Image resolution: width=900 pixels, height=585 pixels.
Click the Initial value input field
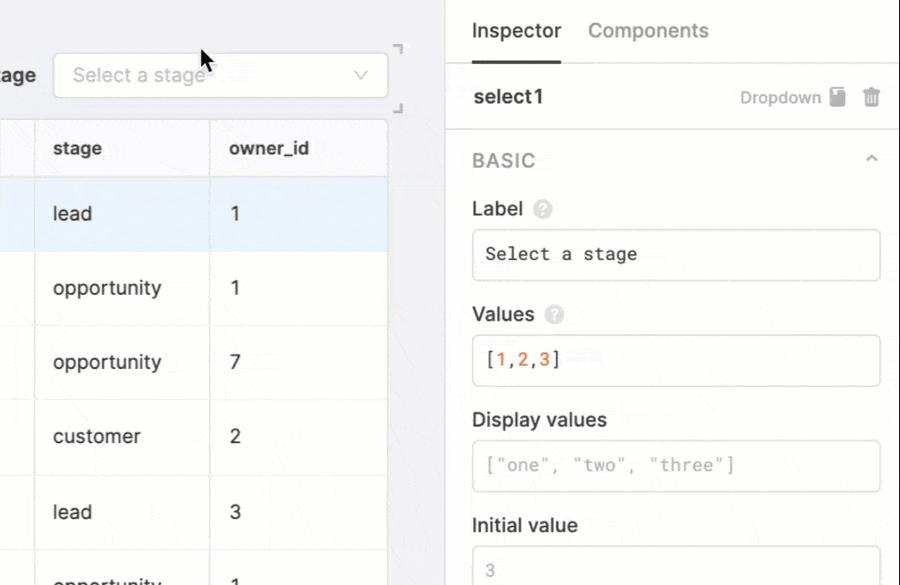[x=676, y=568]
